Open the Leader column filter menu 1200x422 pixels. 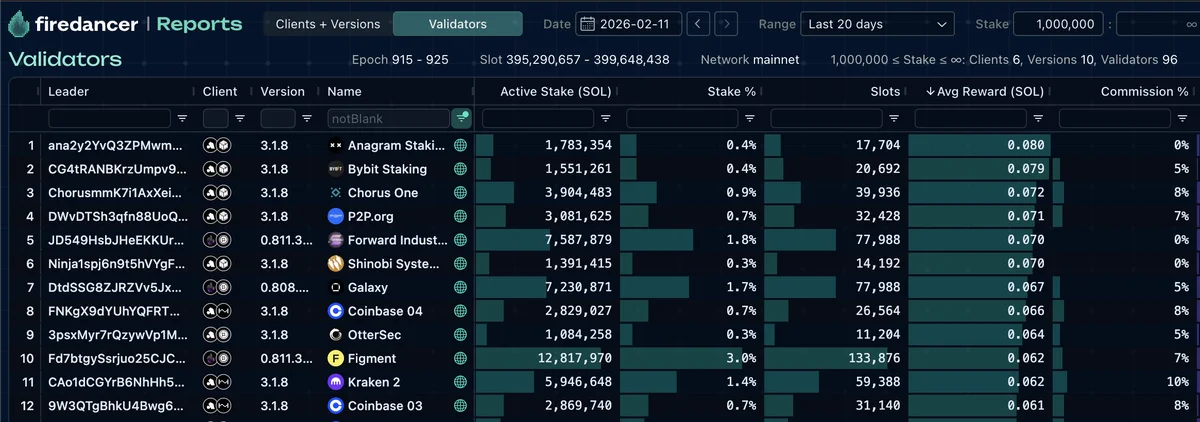[x=182, y=118]
